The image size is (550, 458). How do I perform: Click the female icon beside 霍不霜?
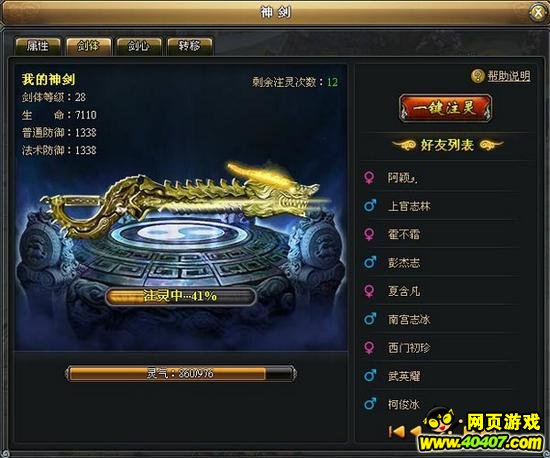(369, 234)
